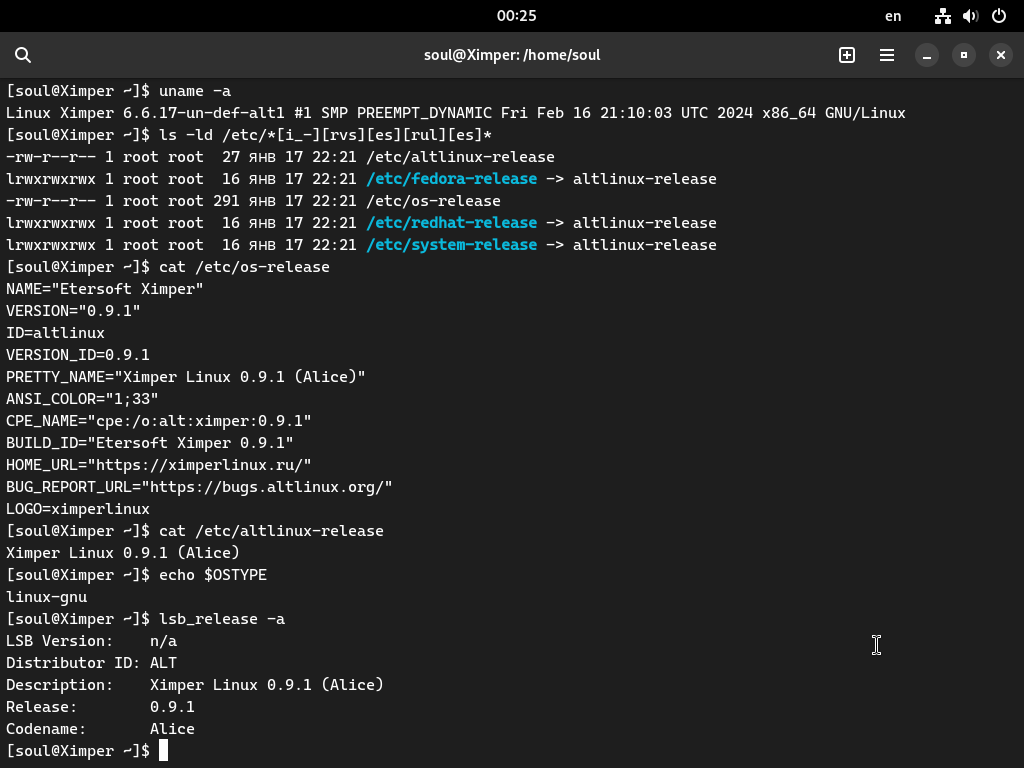Viewport: 1024px width, 768px height.
Task: Open the clock showing 00:25
Action: click(x=517, y=16)
